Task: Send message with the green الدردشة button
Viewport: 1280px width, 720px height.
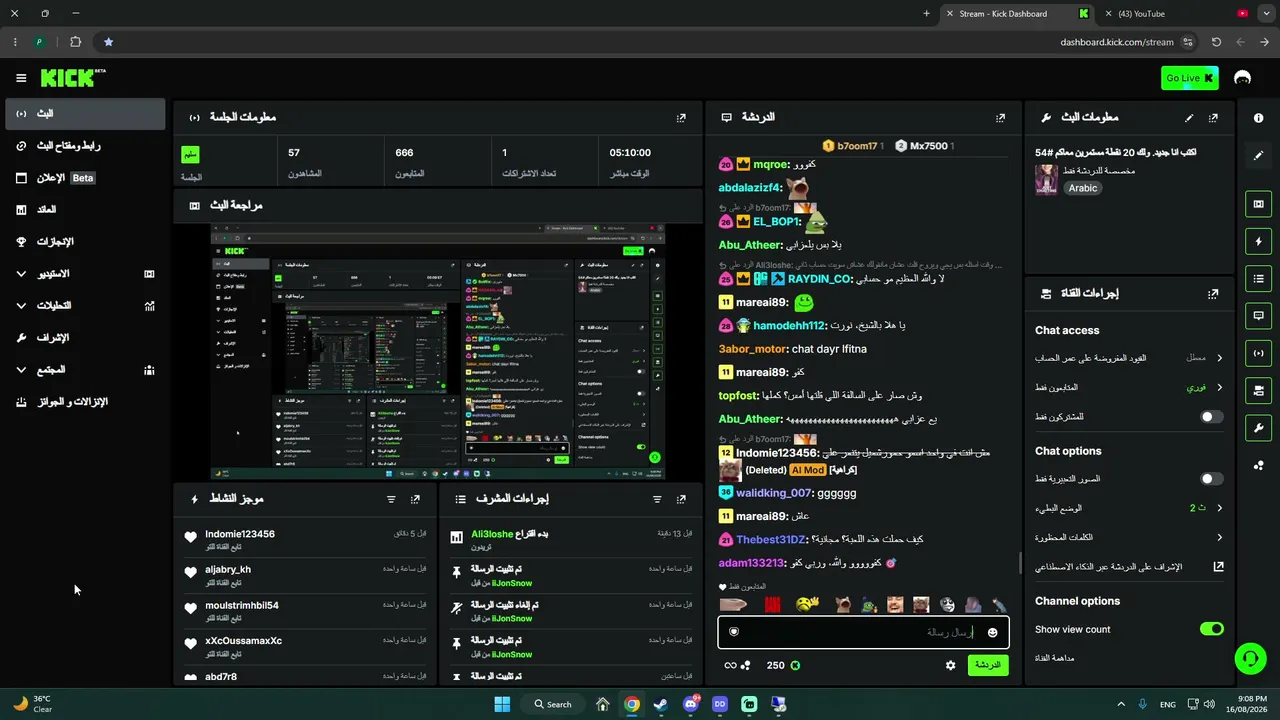Action: point(988,665)
